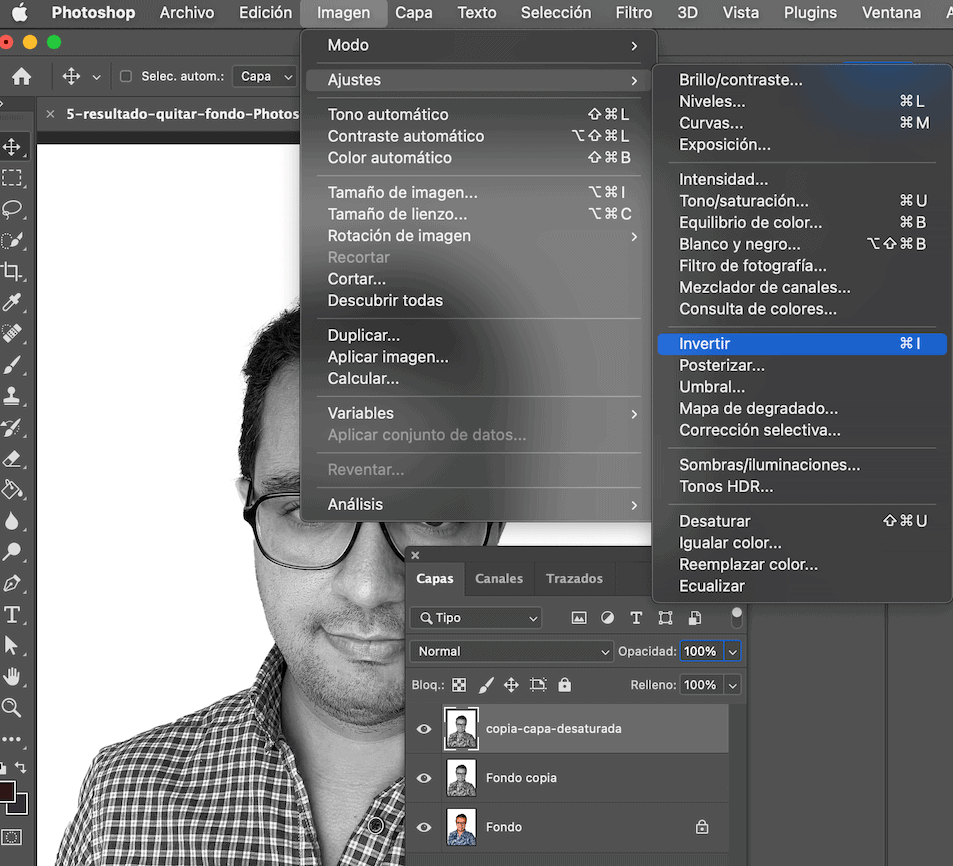This screenshot has height=866, width=953.
Task: Select the Spot Healing Brush tool
Action: click(x=12, y=333)
